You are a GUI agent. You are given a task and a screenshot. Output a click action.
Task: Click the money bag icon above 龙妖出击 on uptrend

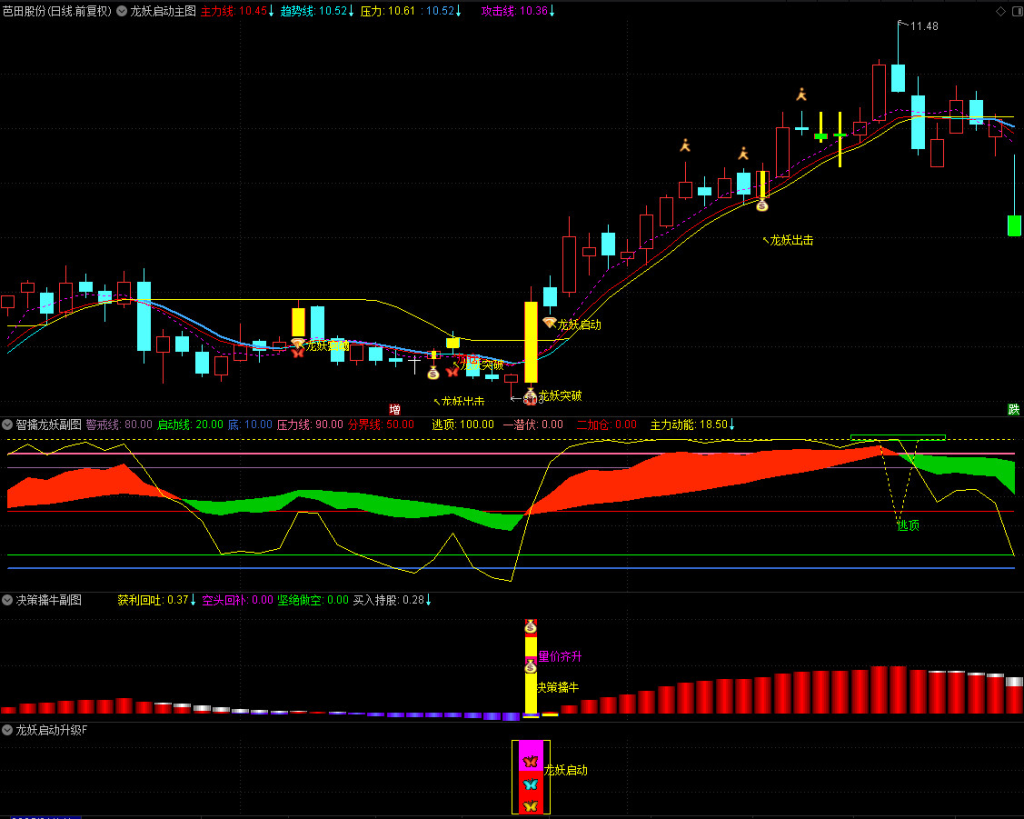click(x=762, y=204)
